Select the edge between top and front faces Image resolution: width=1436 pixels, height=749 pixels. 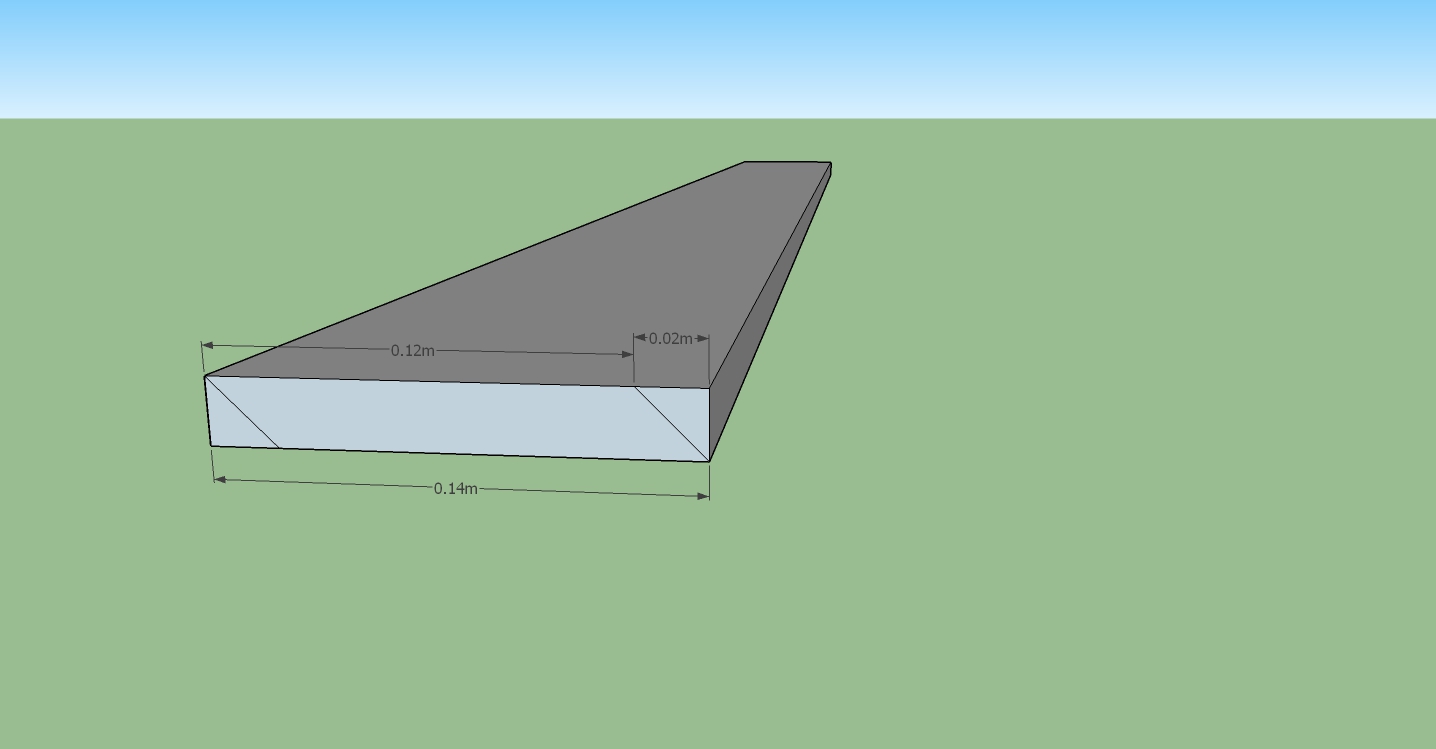coord(457,382)
